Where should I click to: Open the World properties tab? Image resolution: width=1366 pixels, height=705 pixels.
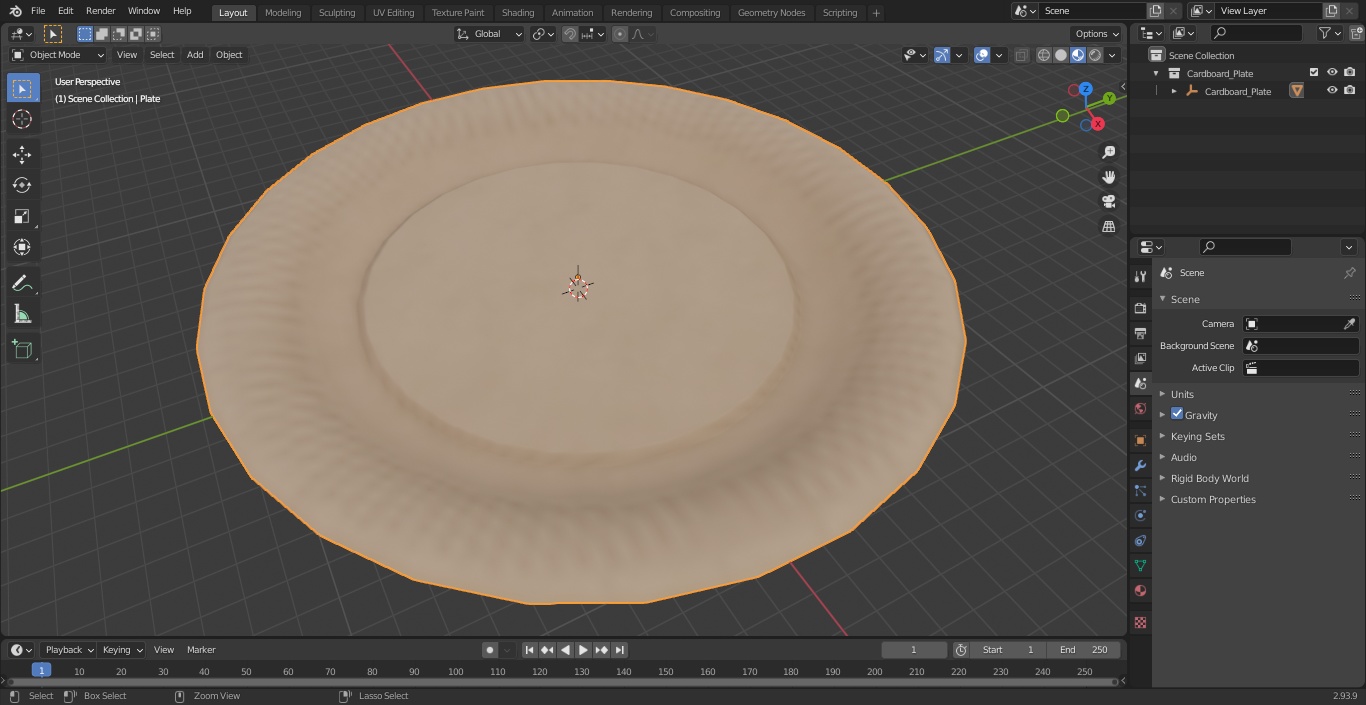1140,408
